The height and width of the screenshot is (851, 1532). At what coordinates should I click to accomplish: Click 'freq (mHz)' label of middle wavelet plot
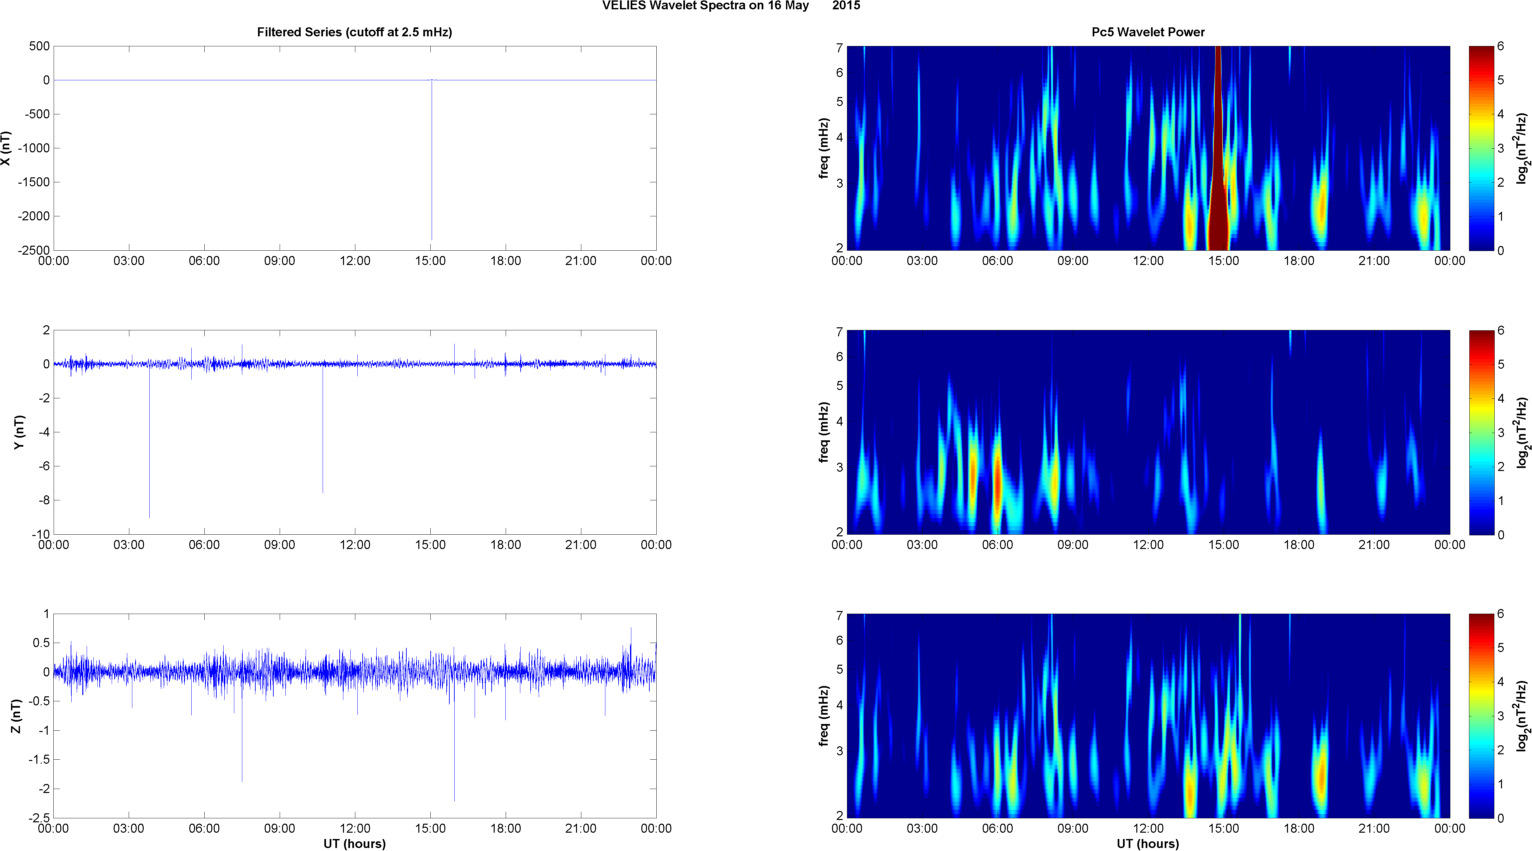[x=823, y=432]
